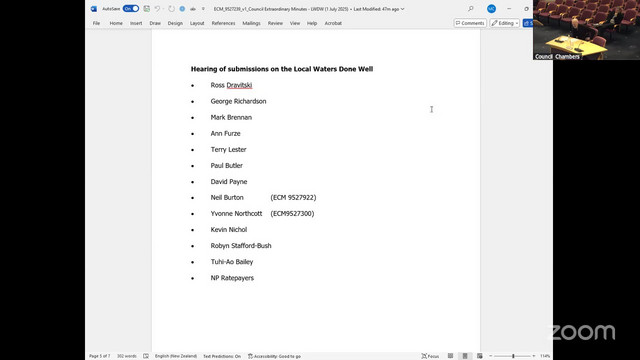The image size is (640, 360).
Task: Open Accessibility: Good to go checker
Action: click(x=274, y=356)
